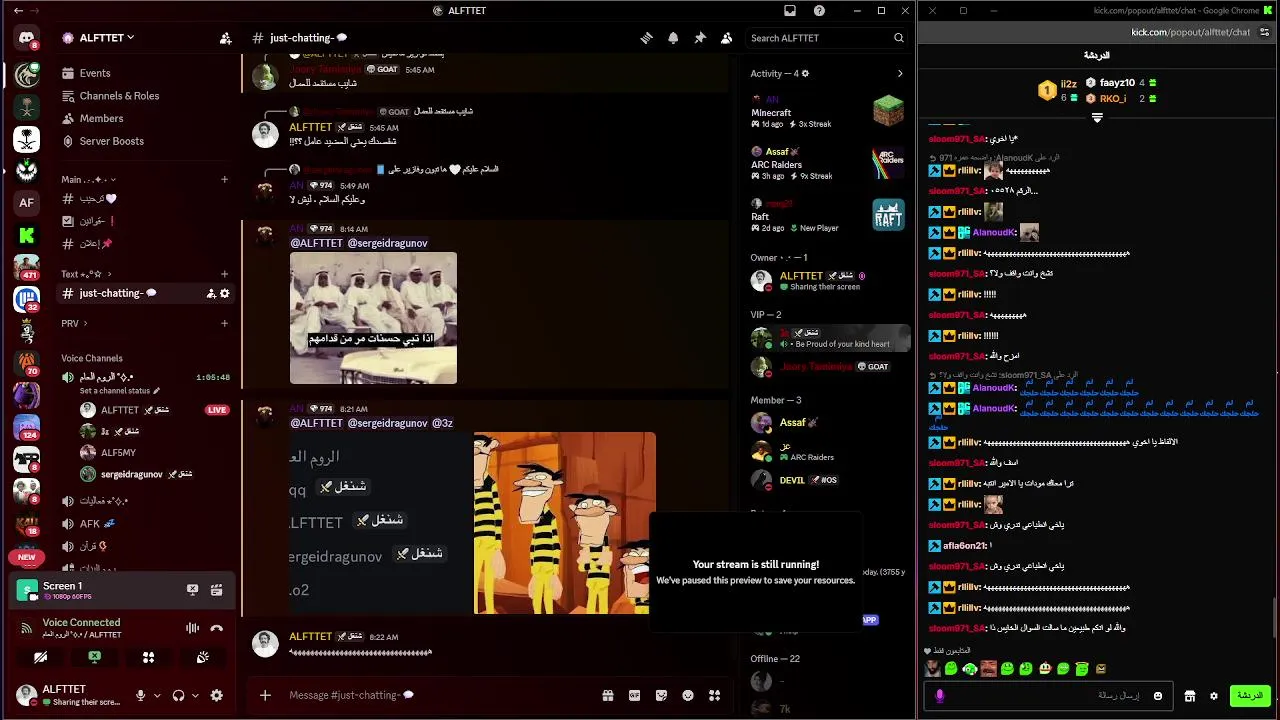Create channel in Main category plus
This screenshot has width=1280, height=720.
224,180
